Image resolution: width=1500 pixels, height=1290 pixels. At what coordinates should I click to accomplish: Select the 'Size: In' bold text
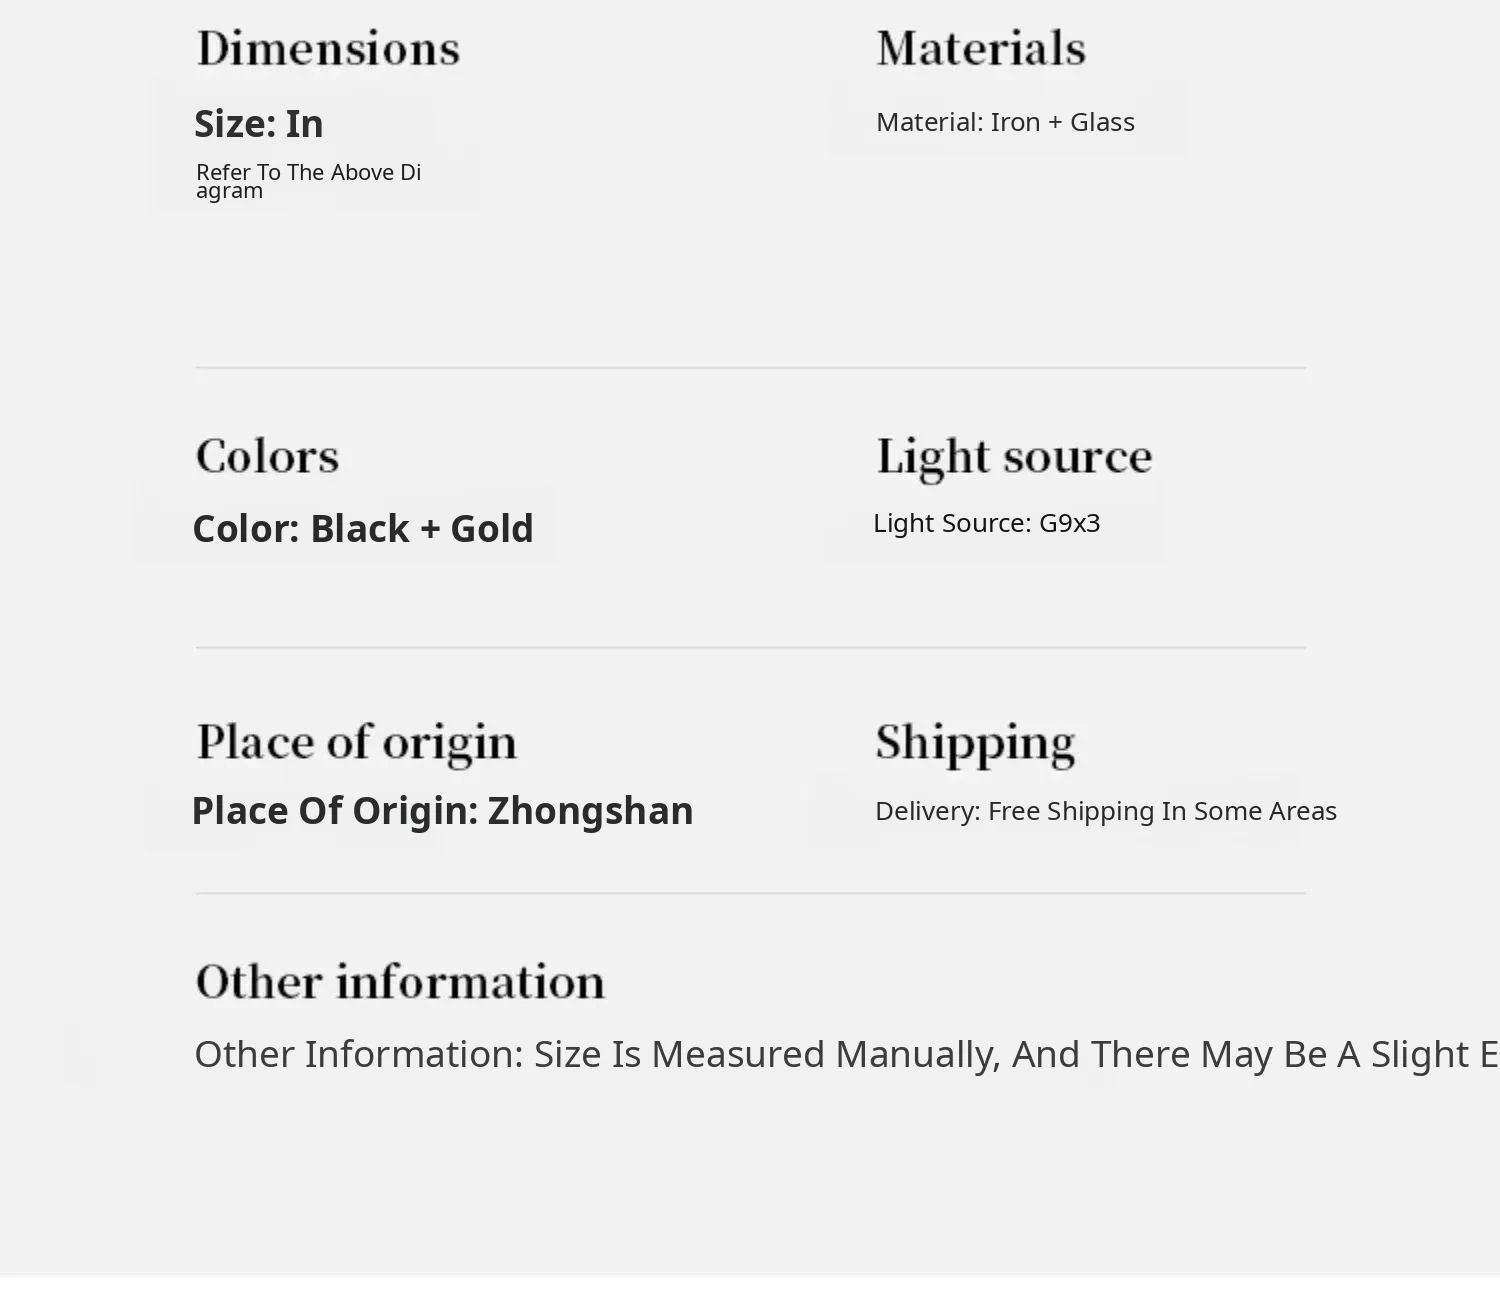(258, 124)
